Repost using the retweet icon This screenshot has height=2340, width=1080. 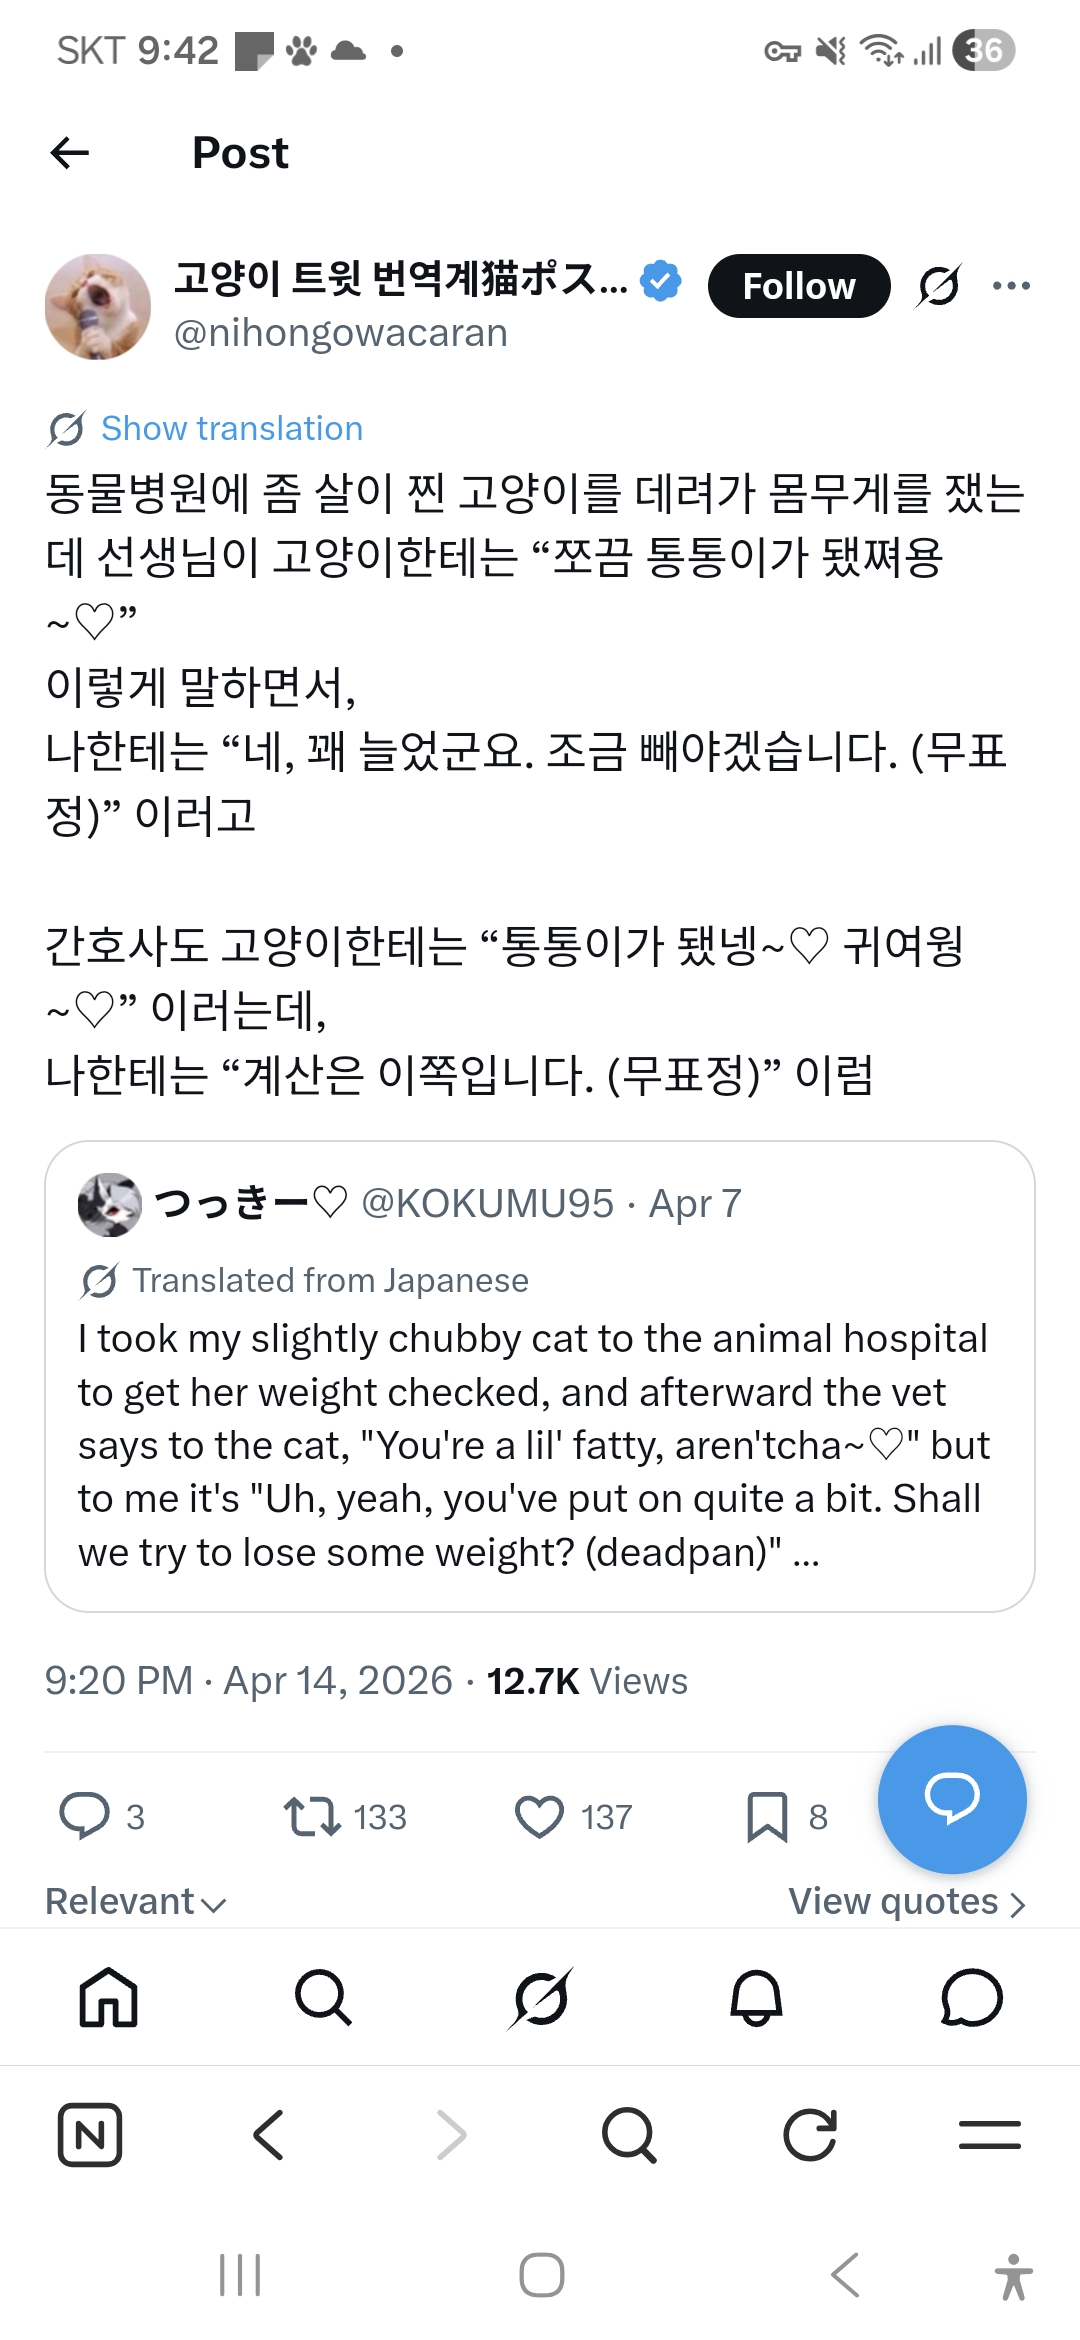[312, 1817]
